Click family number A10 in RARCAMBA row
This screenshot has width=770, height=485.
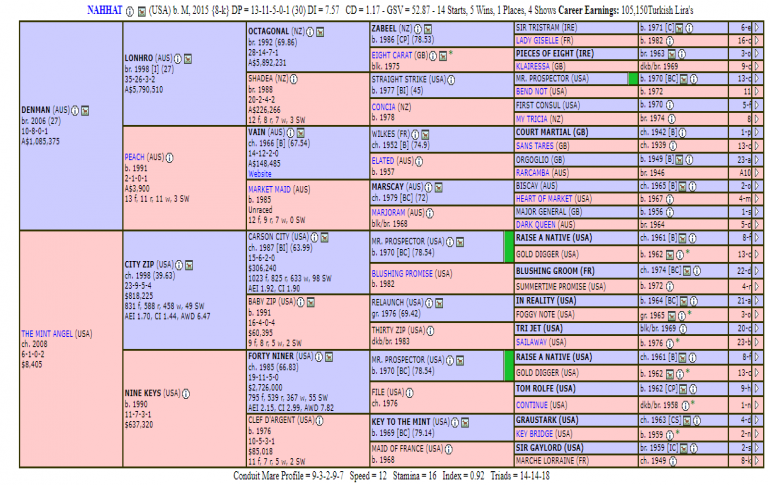tap(745, 173)
